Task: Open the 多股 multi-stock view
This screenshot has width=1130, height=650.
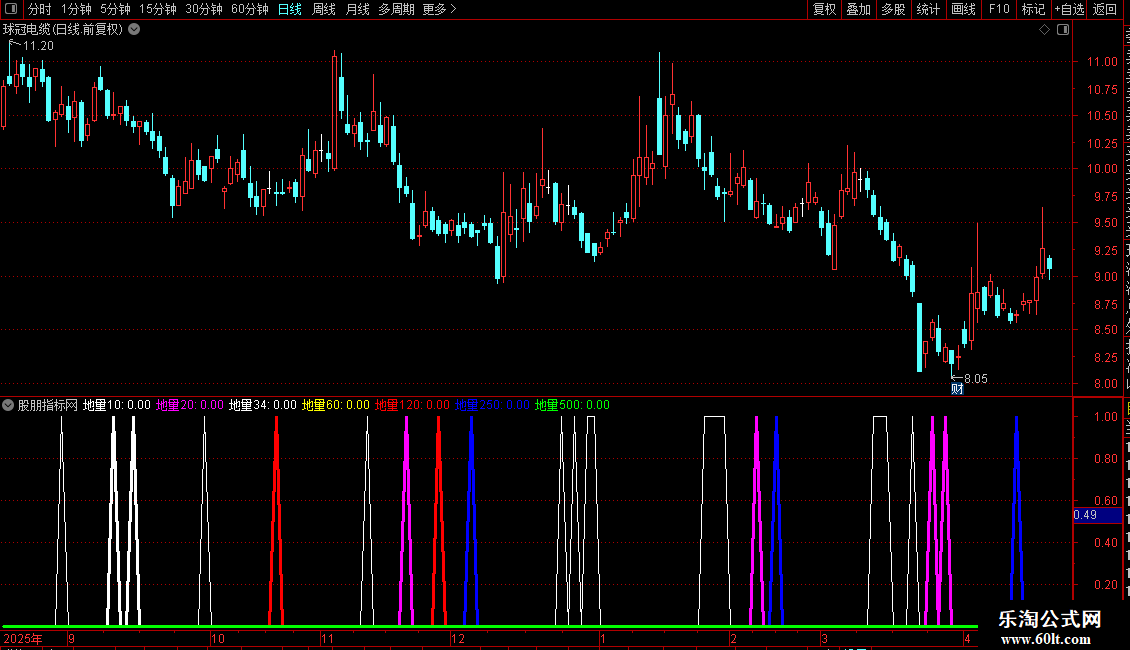Action: point(894,9)
